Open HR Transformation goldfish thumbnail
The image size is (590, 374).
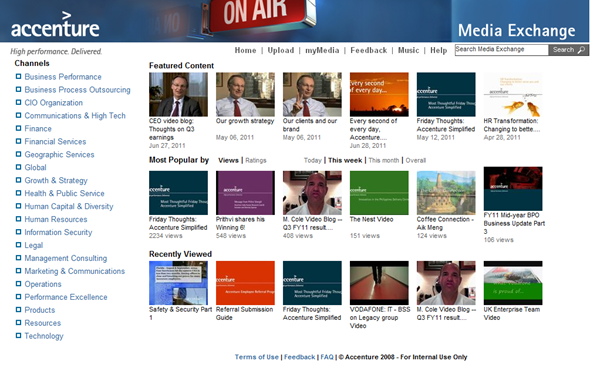click(513, 94)
